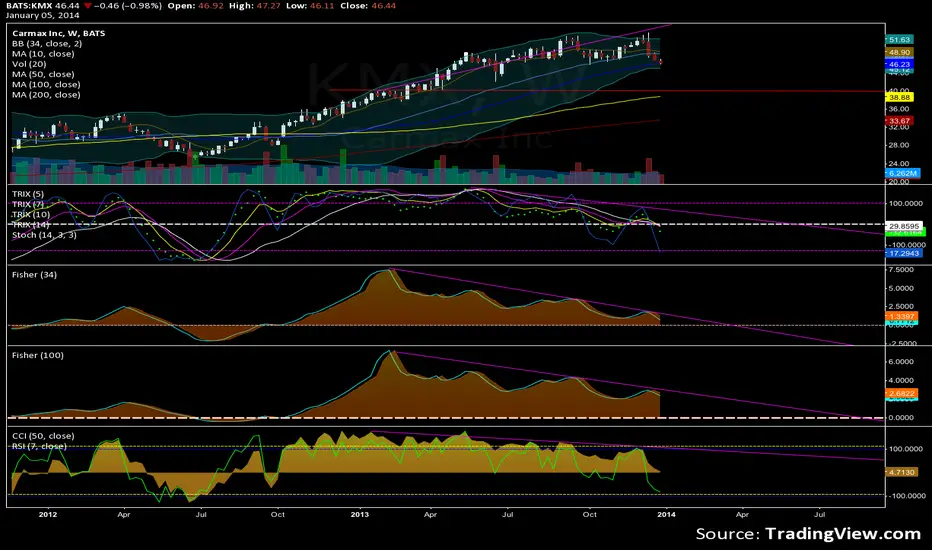Click the 6.0000 Fisher (100) axis label
This screenshot has width=932, height=550.
coord(901,362)
